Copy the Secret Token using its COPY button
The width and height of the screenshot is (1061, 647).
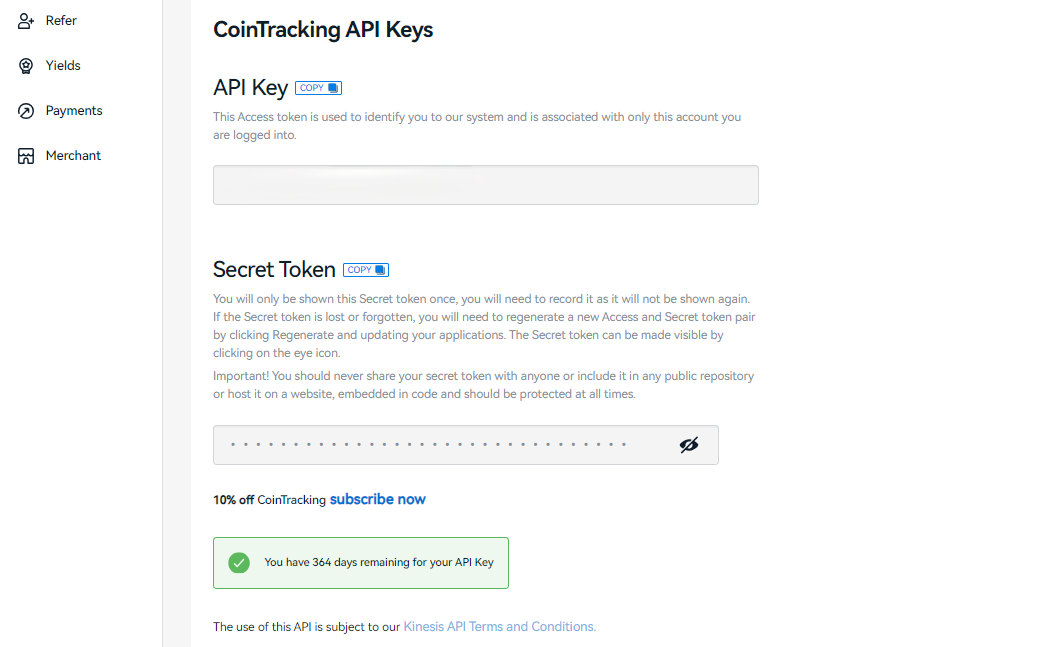[366, 270]
